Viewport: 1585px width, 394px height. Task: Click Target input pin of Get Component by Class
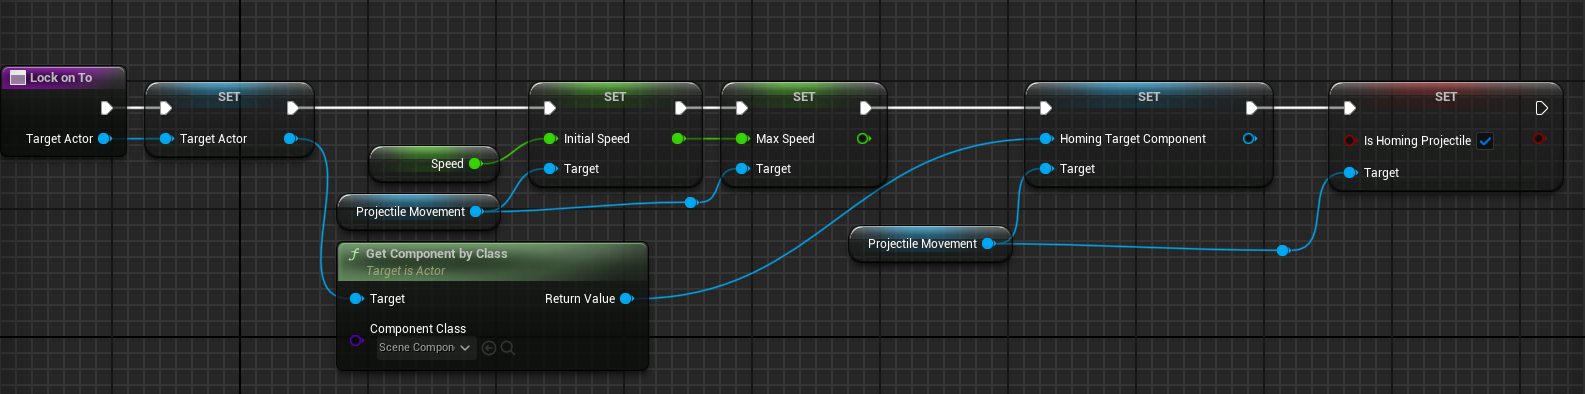(357, 299)
